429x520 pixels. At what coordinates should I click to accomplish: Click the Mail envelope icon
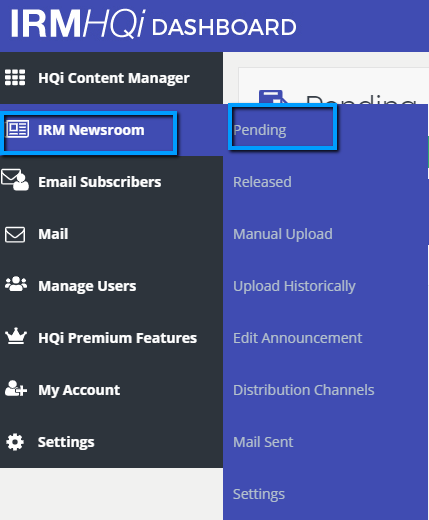(x=15, y=234)
